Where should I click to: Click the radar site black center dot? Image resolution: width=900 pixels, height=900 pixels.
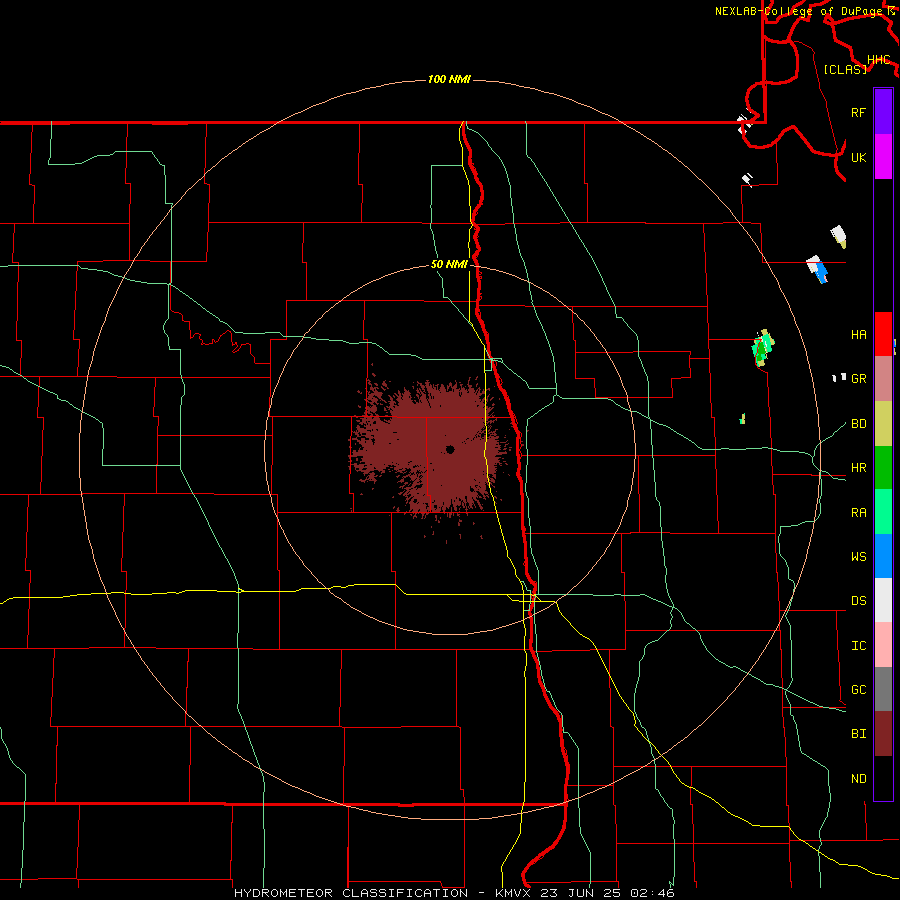point(450,449)
